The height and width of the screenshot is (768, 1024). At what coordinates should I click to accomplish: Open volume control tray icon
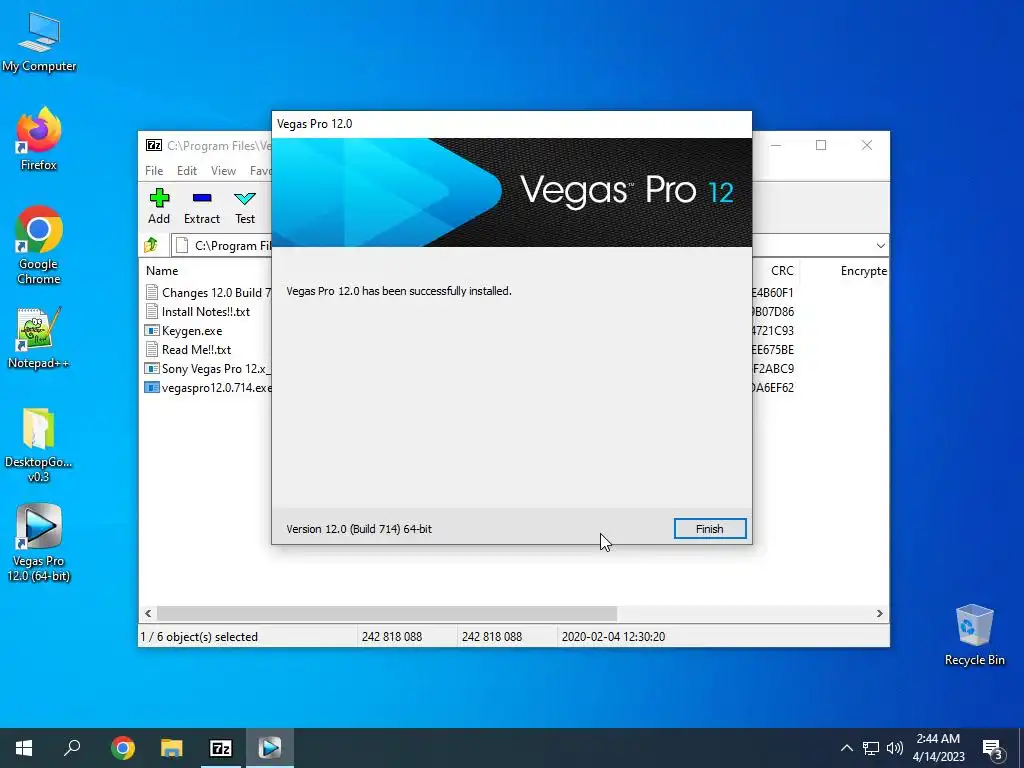tap(895, 748)
